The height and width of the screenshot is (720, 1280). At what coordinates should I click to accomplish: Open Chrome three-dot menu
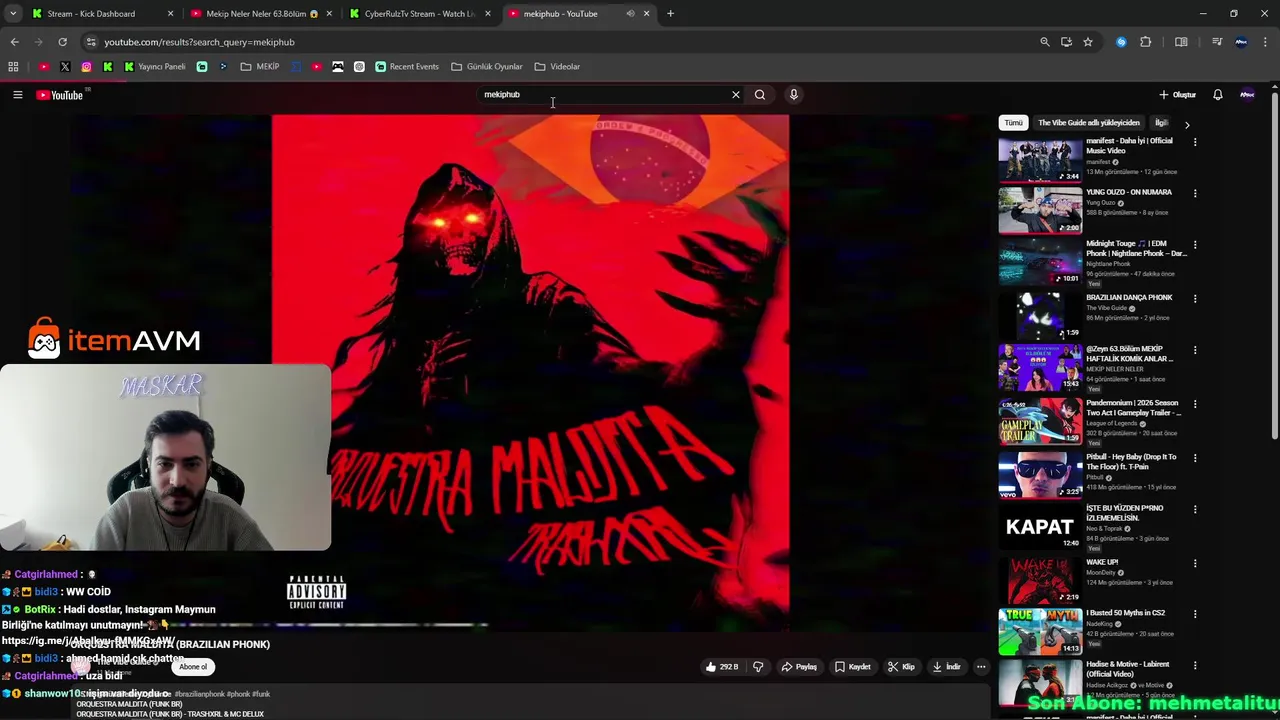pos(1266,42)
